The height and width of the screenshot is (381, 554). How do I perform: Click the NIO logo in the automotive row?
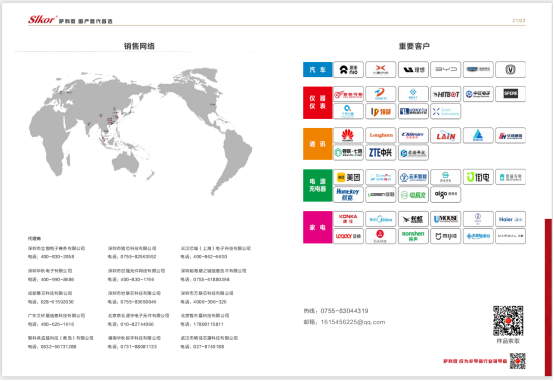coord(348,69)
